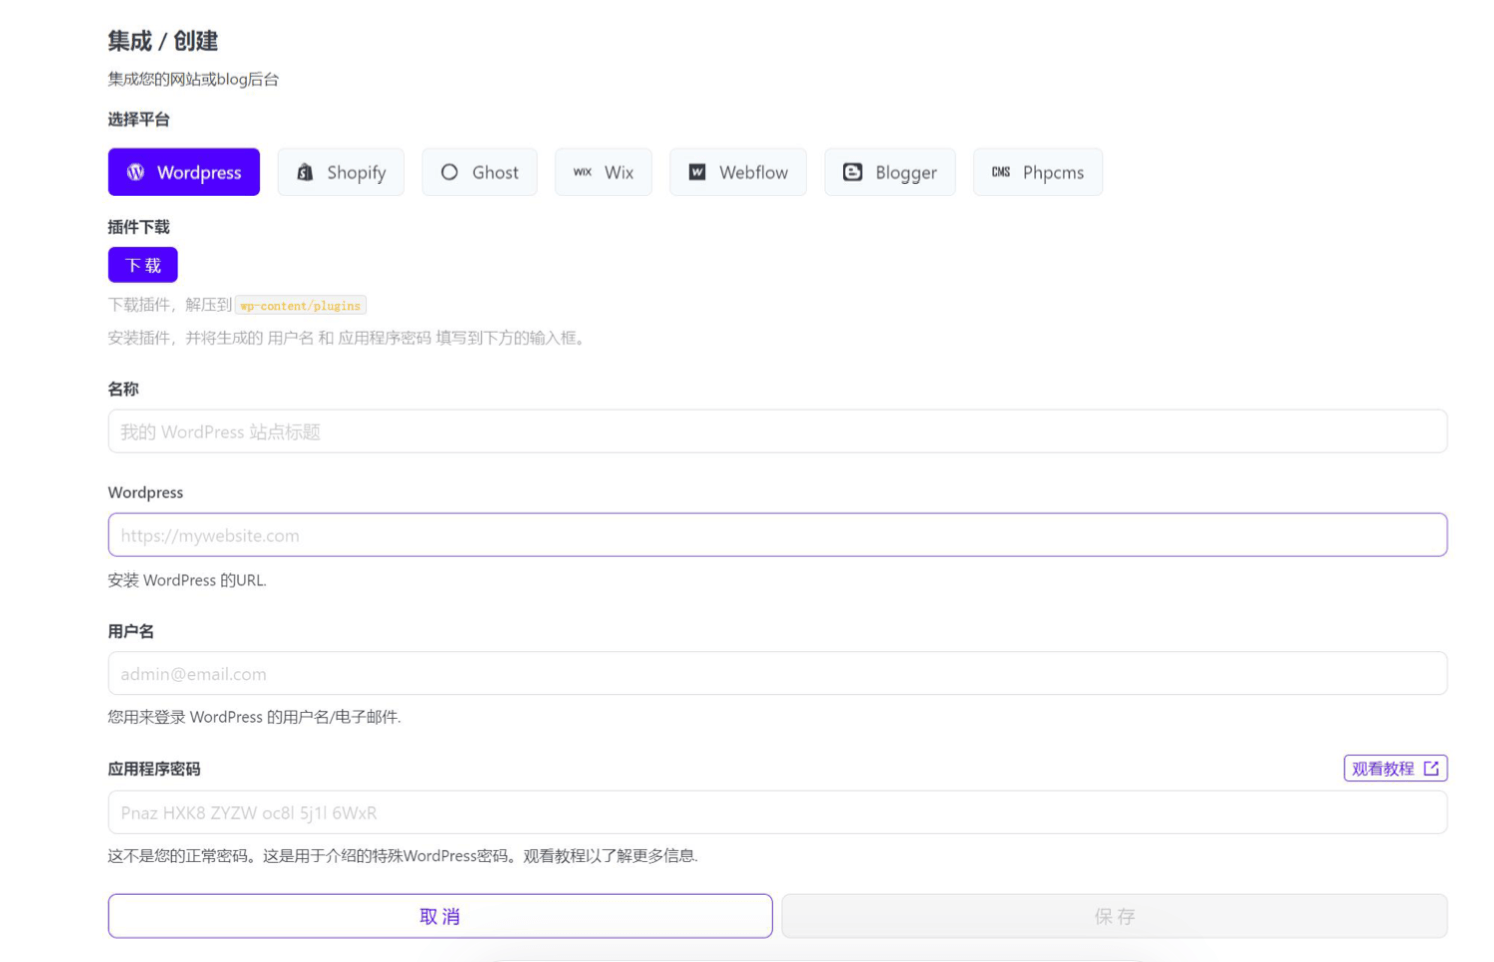Click the 保存 save button
This screenshot has height=962, width=1494.
1115,916
